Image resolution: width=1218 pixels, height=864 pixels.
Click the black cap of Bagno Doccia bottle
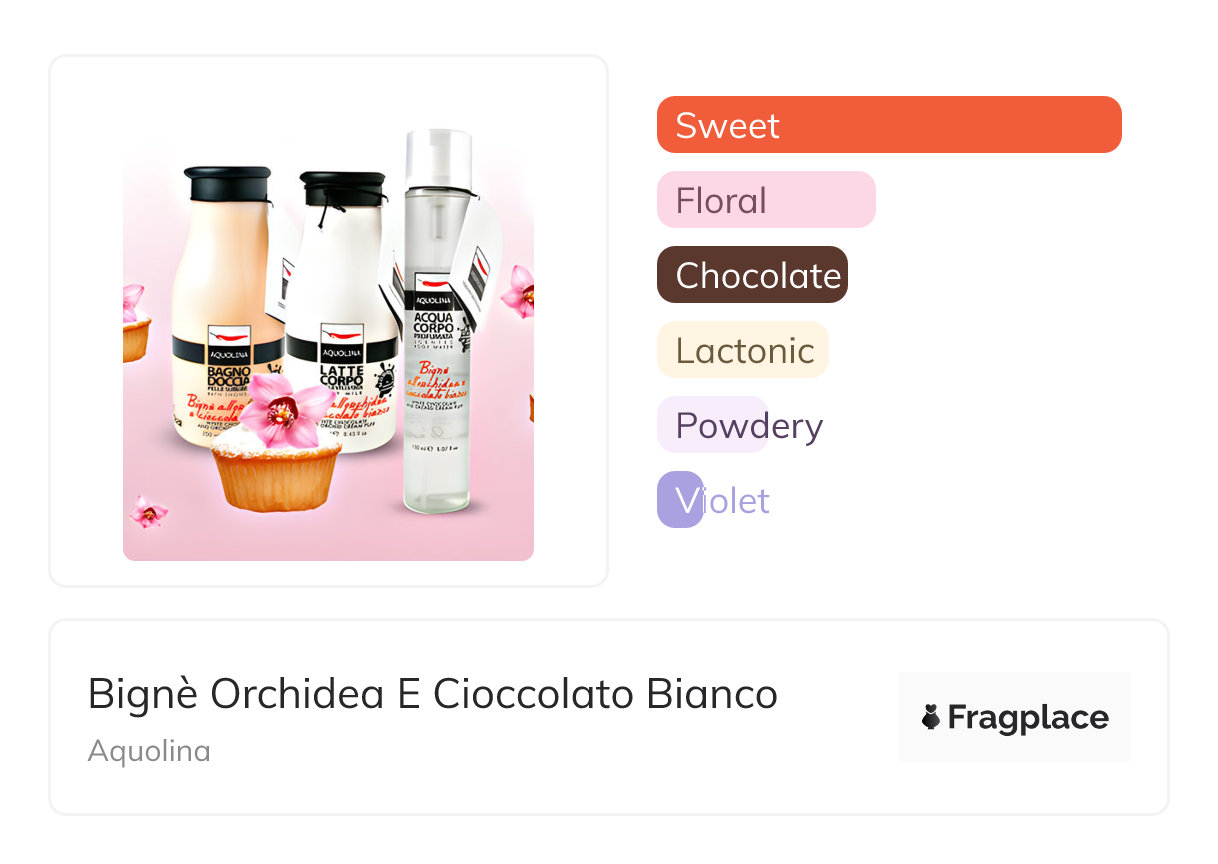click(228, 183)
